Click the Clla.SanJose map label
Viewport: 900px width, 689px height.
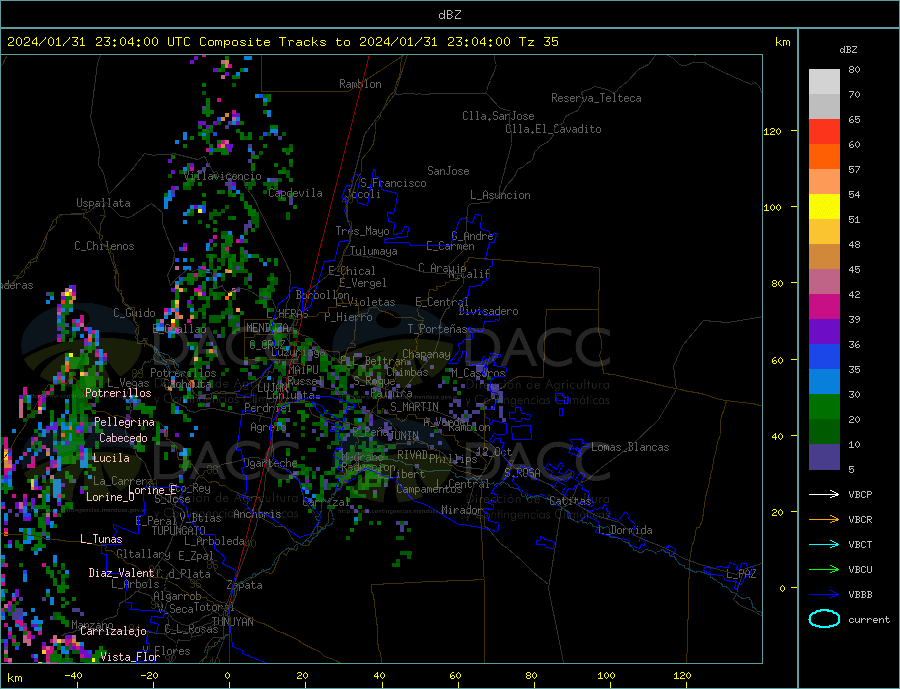498,116
